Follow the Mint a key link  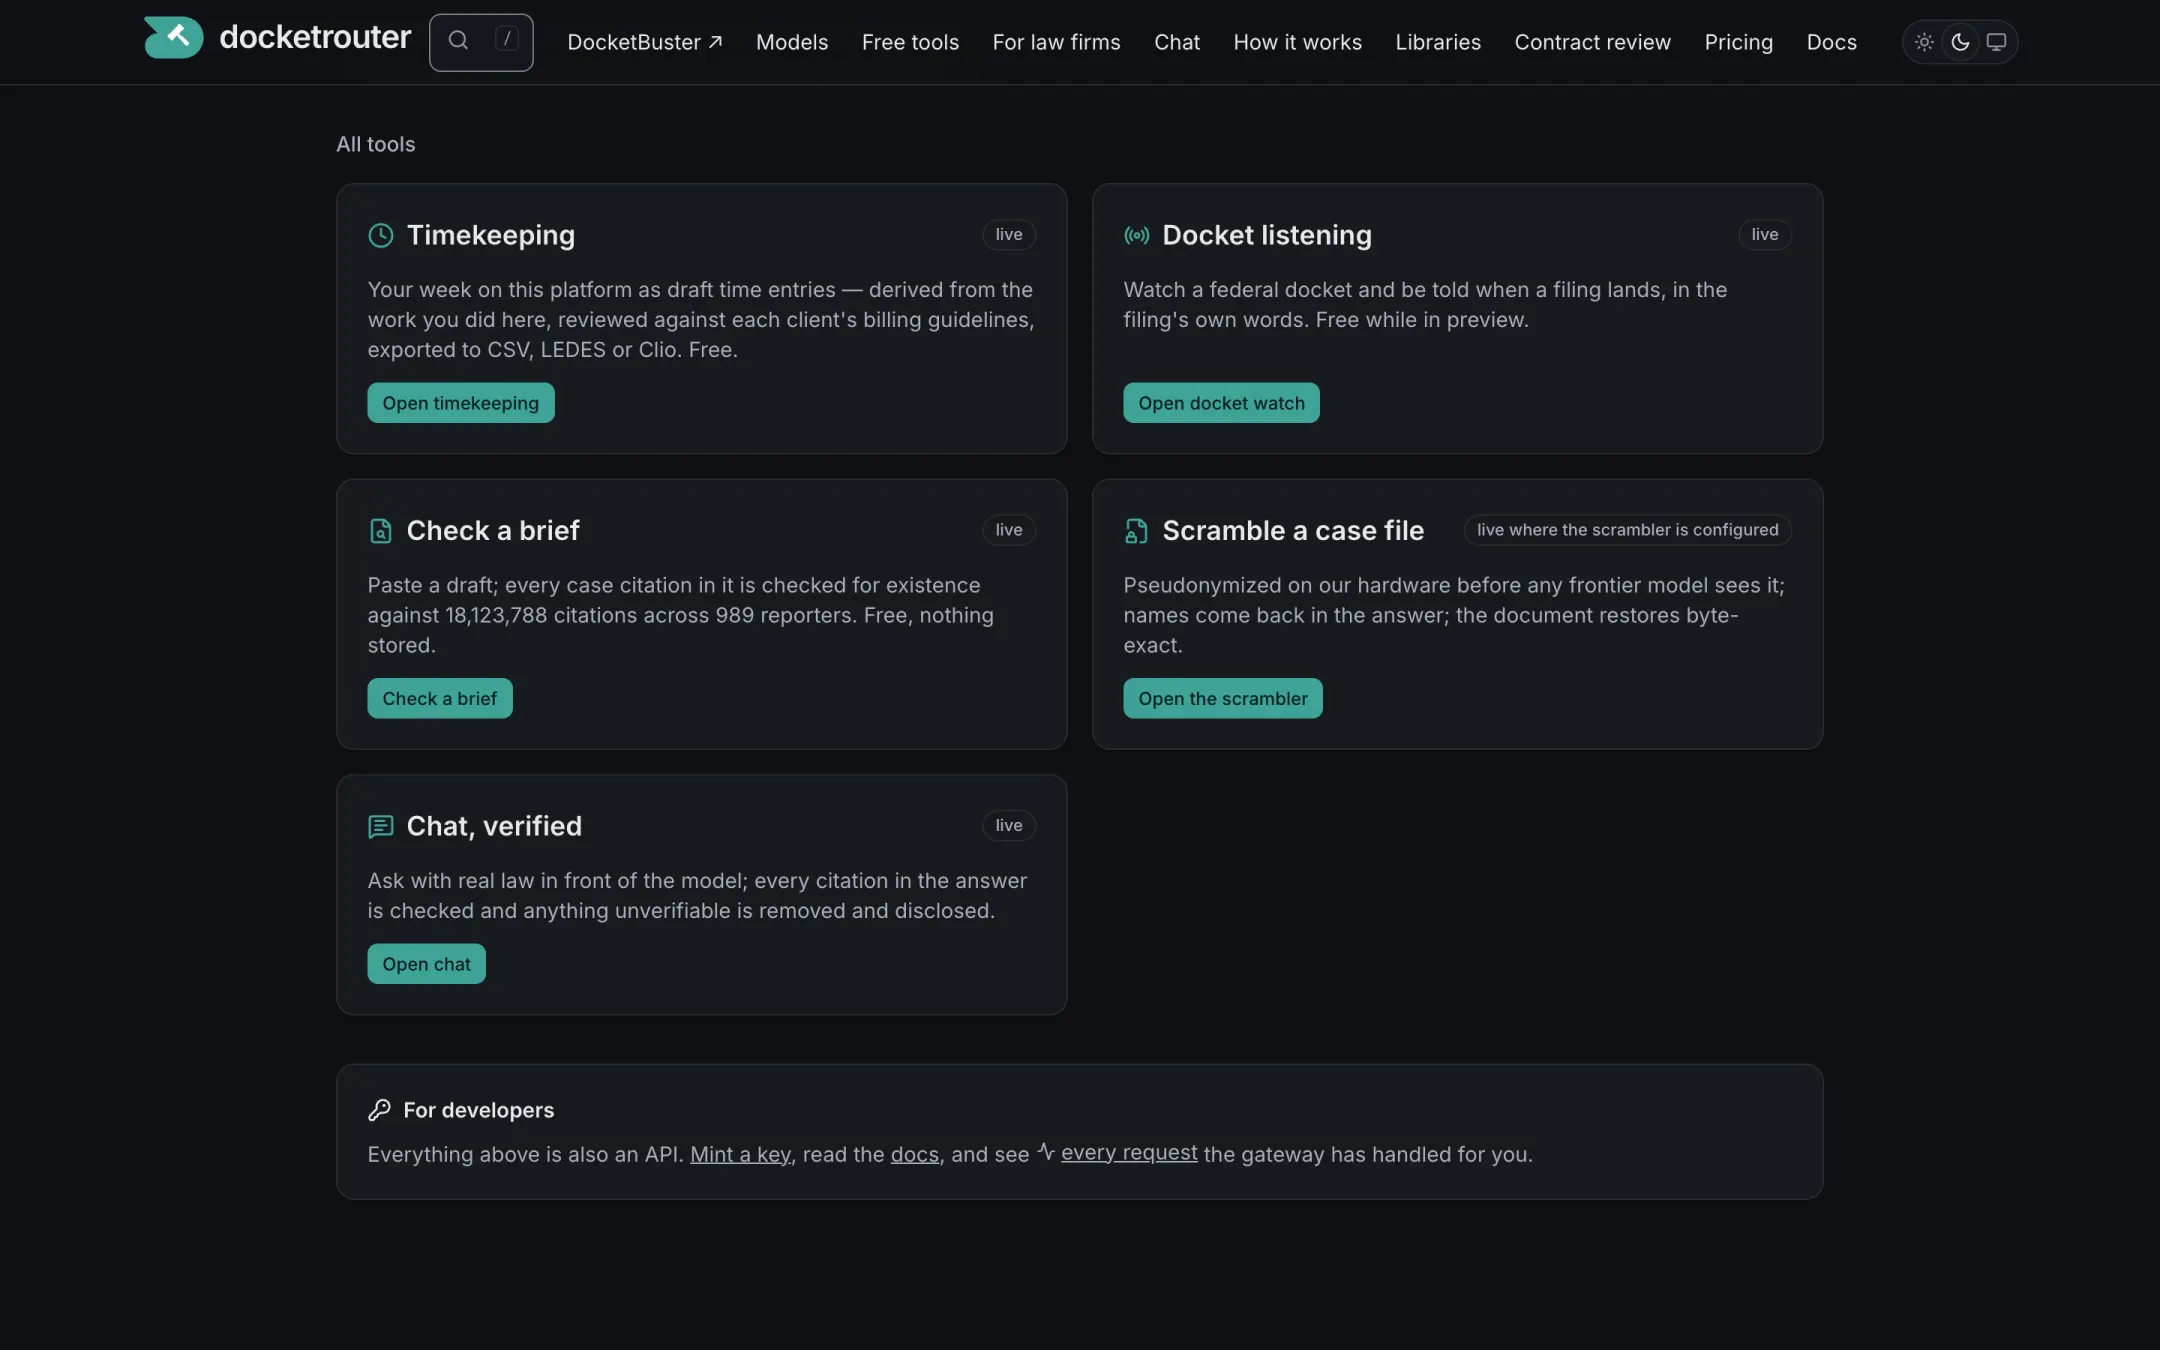(x=740, y=1154)
